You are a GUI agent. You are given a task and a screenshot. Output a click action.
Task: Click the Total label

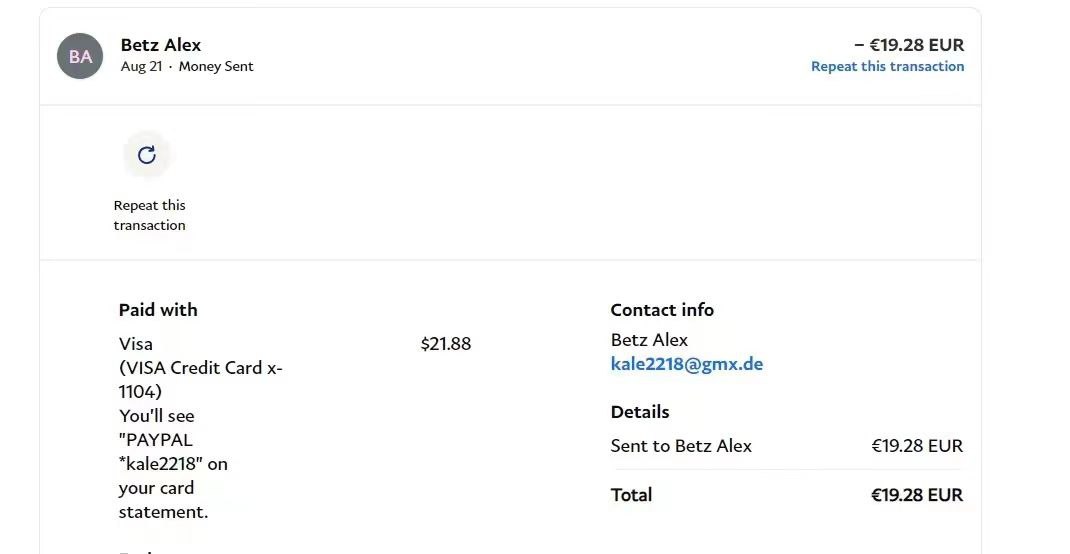631,495
